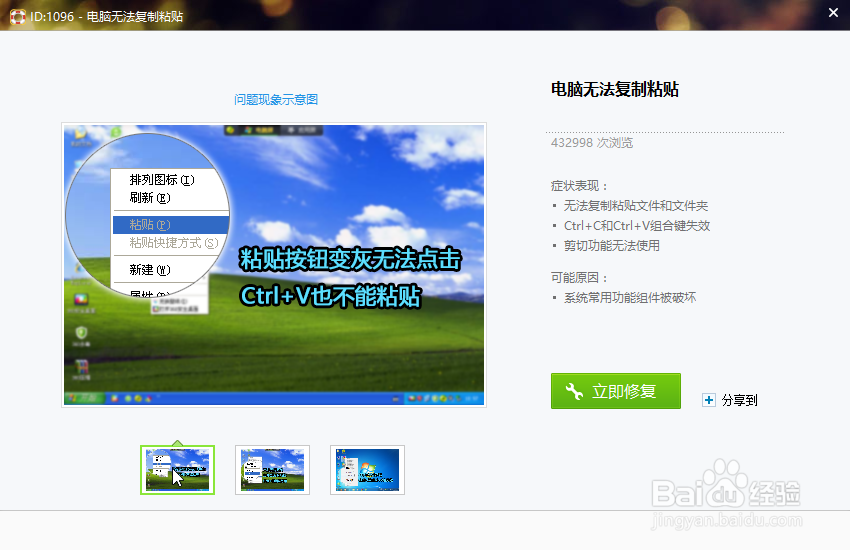Viewport: 850px width, 550px height.
Task: Click the plus icon beside 分享到
Action: click(x=709, y=400)
